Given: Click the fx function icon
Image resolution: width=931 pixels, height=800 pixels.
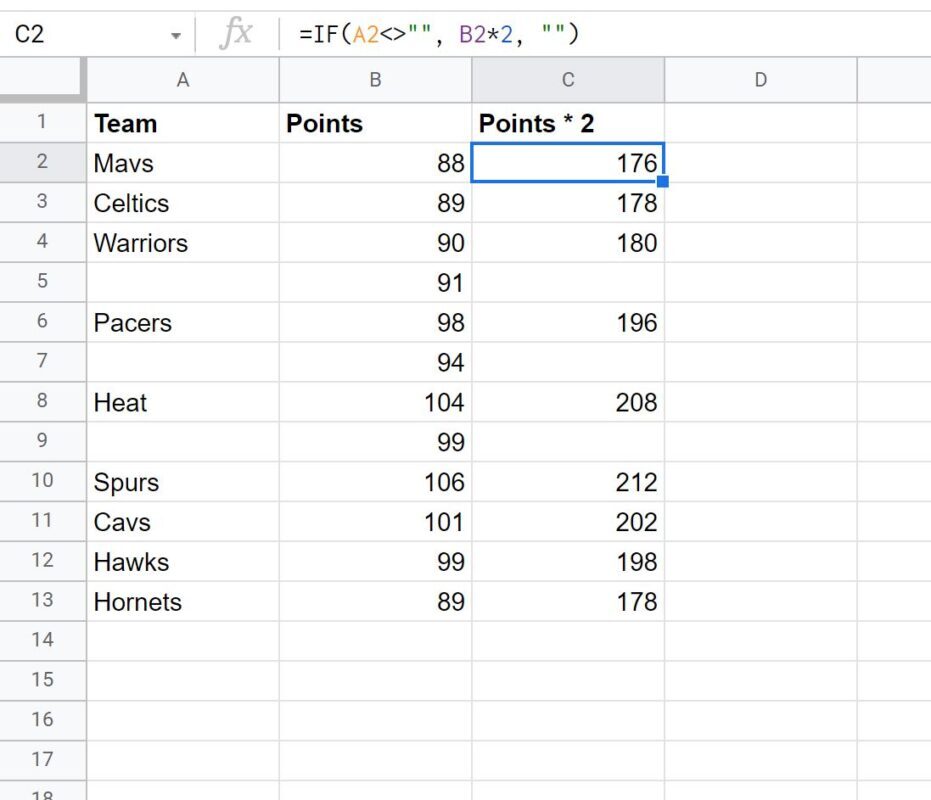Looking at the screenshot, I should point(236,33).
